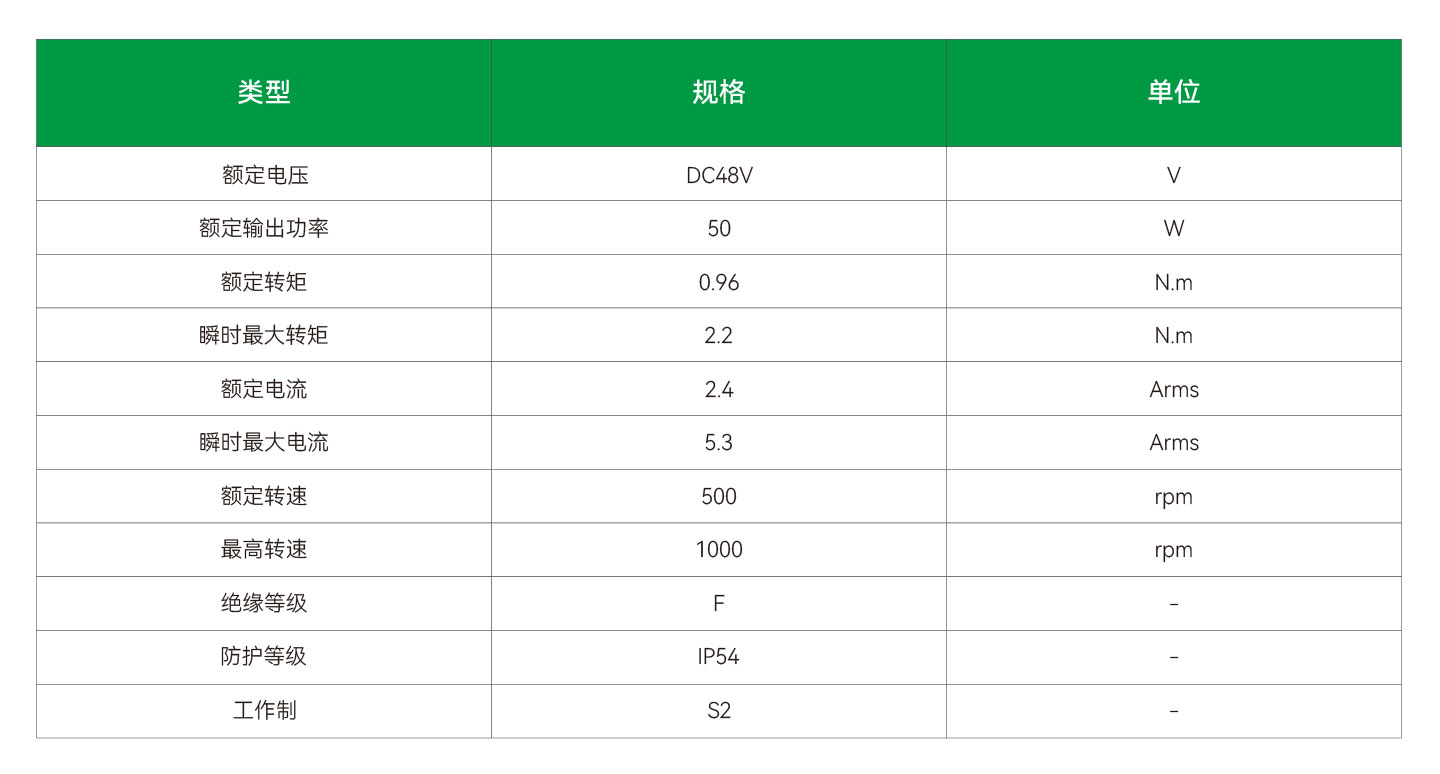Image resolution: width=1440 pixels, height=774 pixels.
Task: Click the 额定输出功率 label cell
Action: tap(264, 228)
